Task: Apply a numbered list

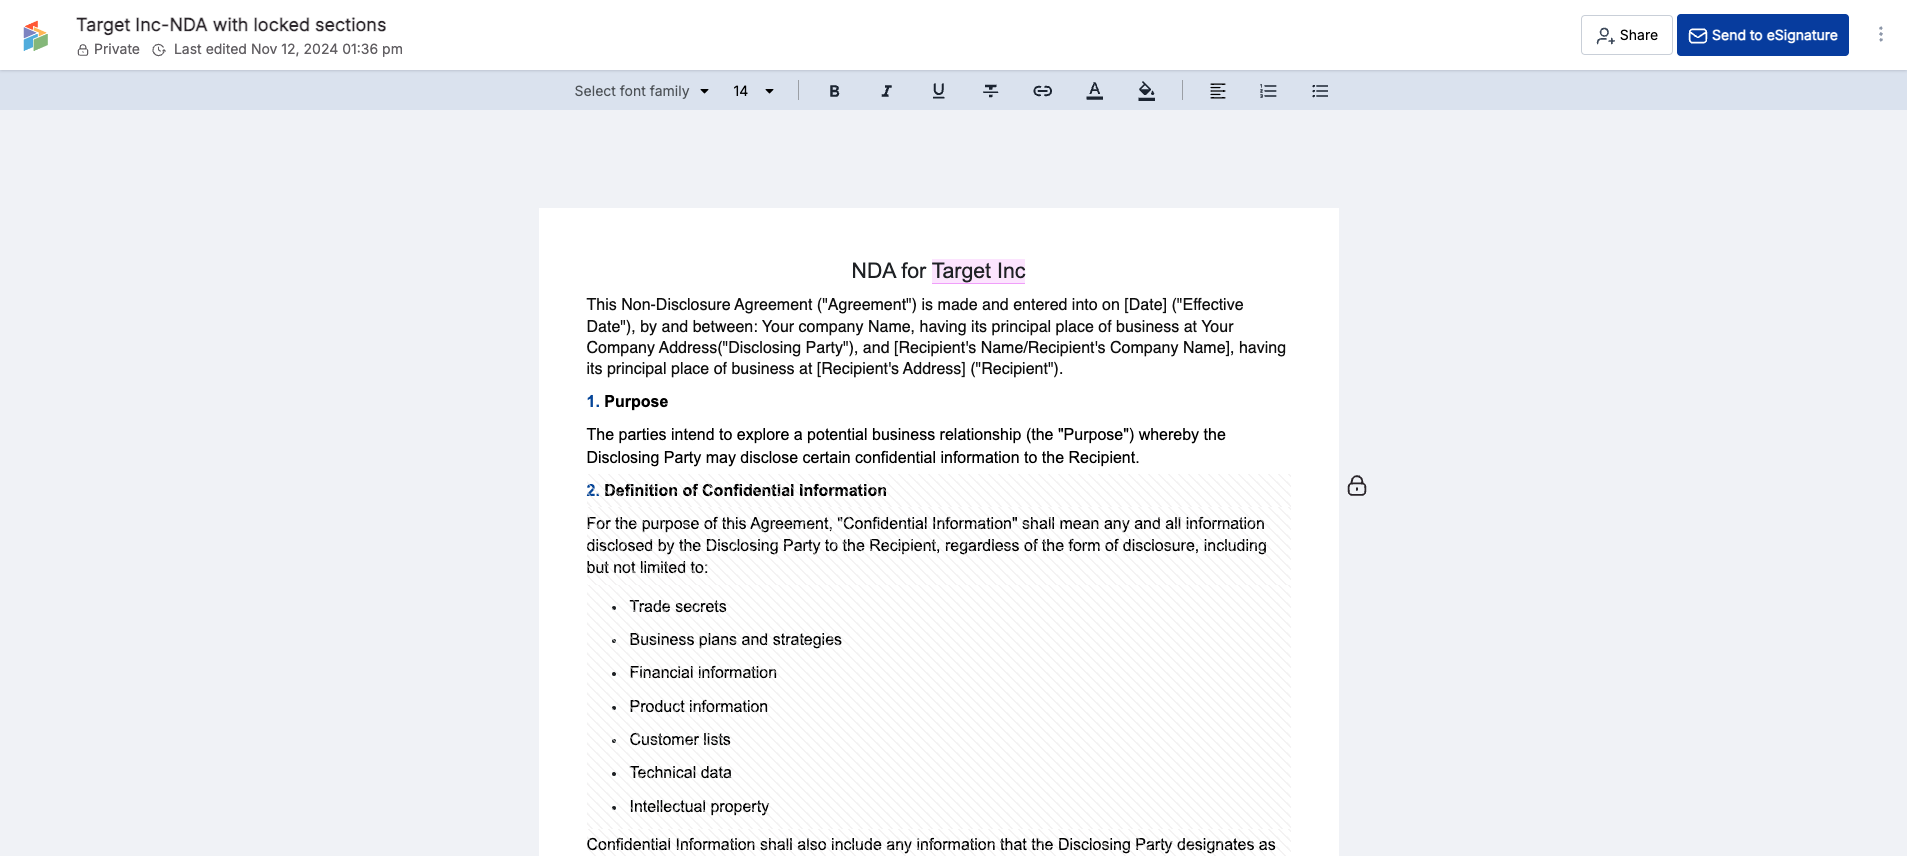Action: pos(1268,91)
